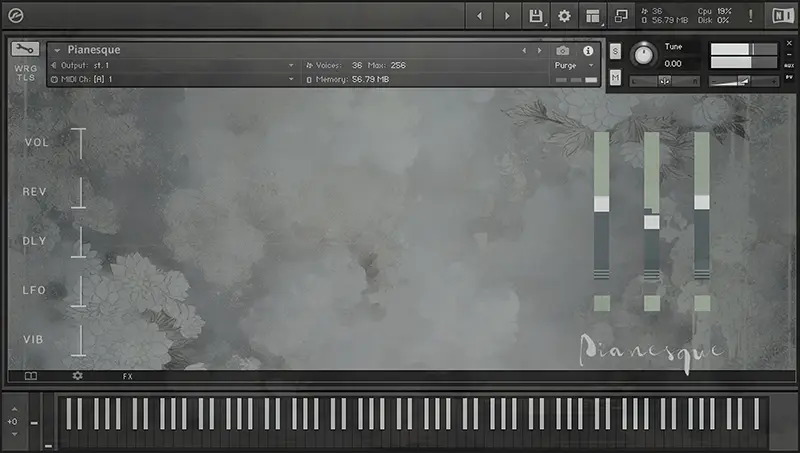Viewport: 800px width, 453px height.
Task: Adjust the header pan slider
Action: 665,81
